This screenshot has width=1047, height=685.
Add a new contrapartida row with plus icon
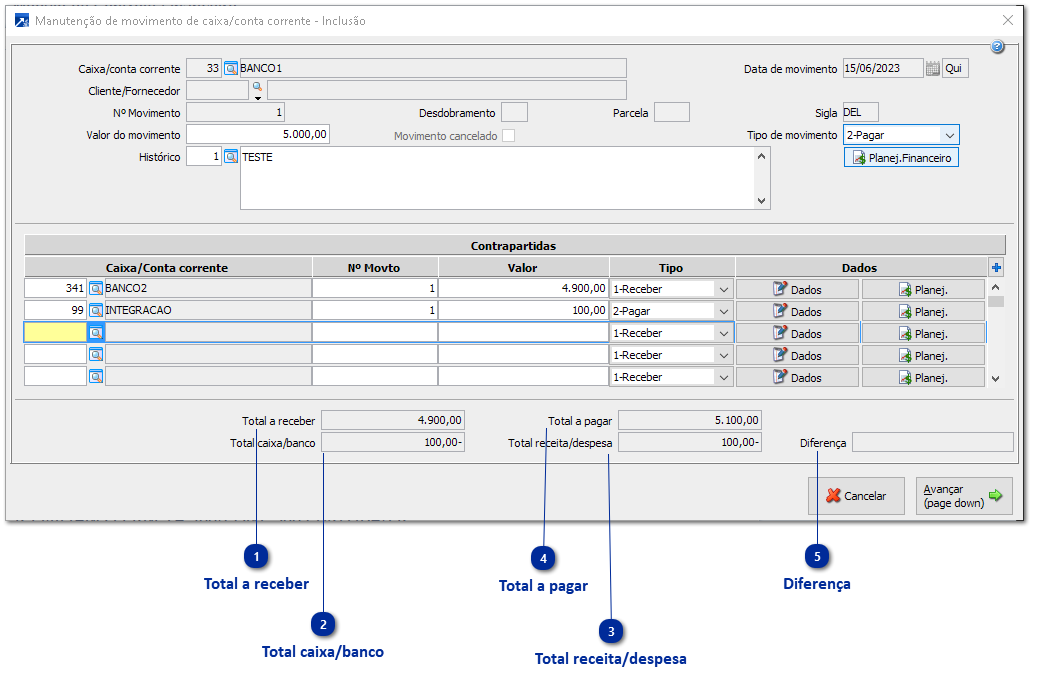995,268
